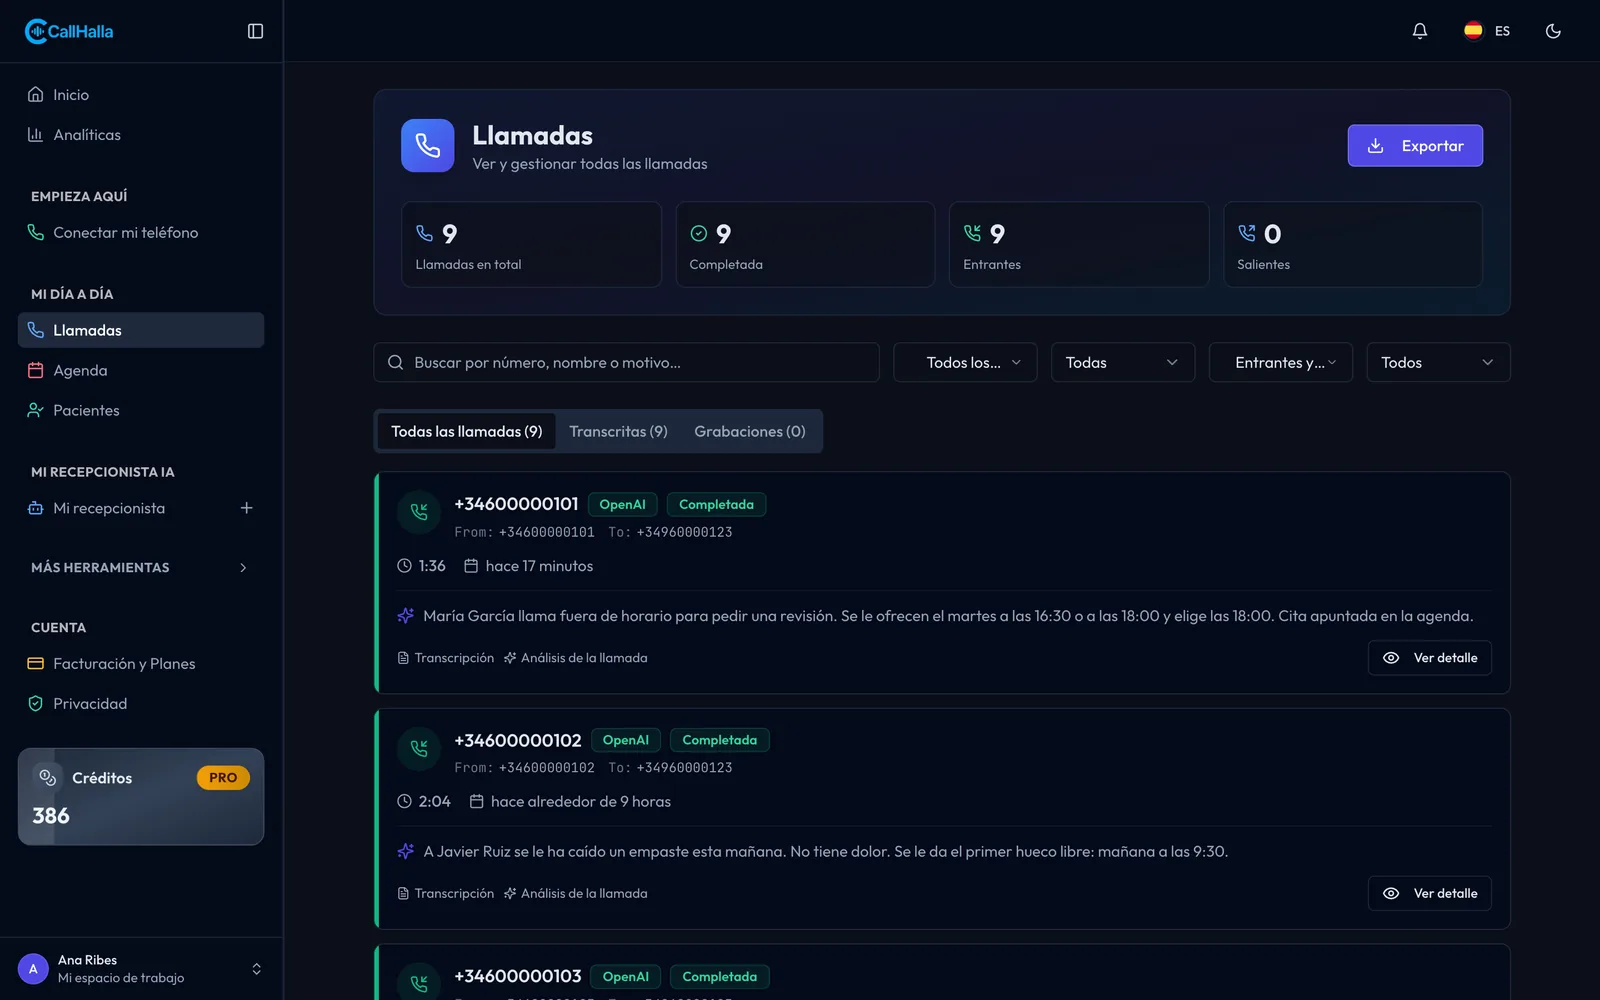Select Todas las llamadas tab

point(466,432)
